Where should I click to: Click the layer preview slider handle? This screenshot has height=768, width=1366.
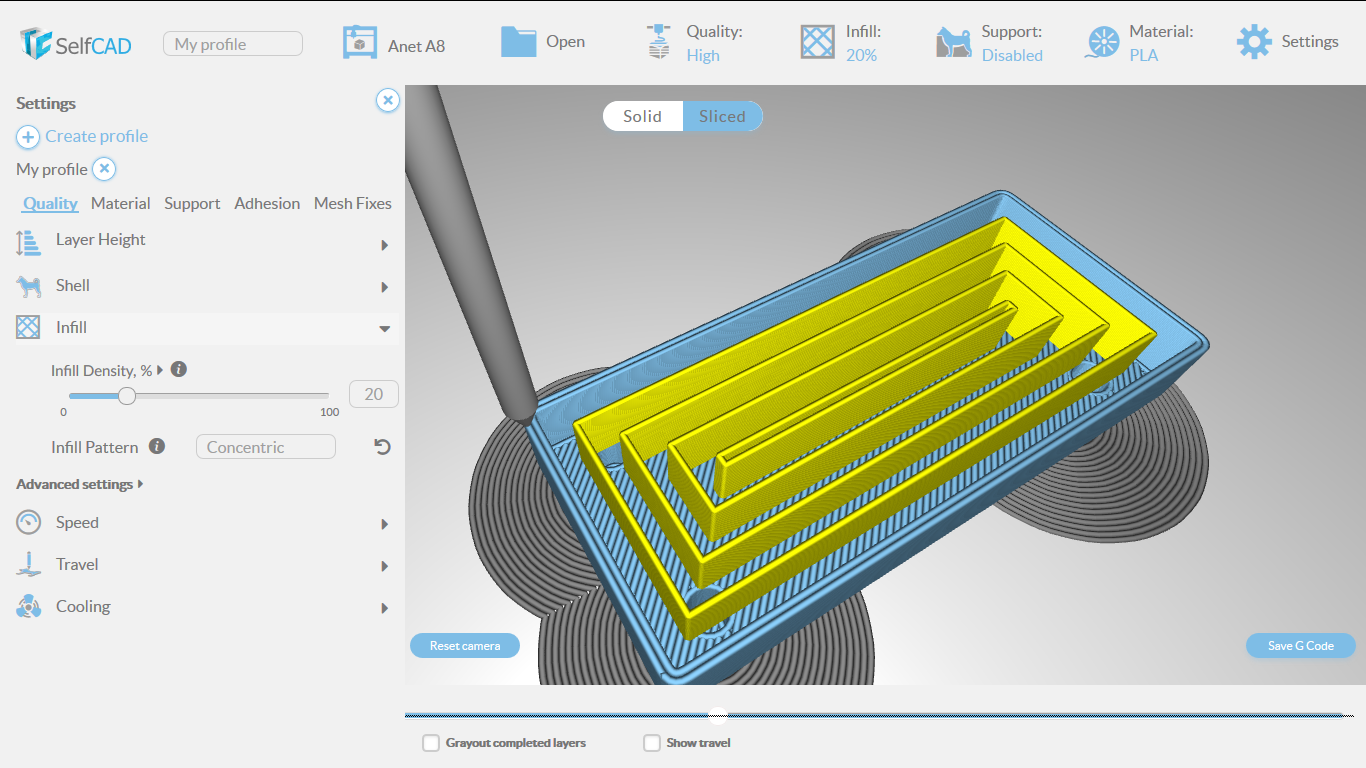[717, 714]
